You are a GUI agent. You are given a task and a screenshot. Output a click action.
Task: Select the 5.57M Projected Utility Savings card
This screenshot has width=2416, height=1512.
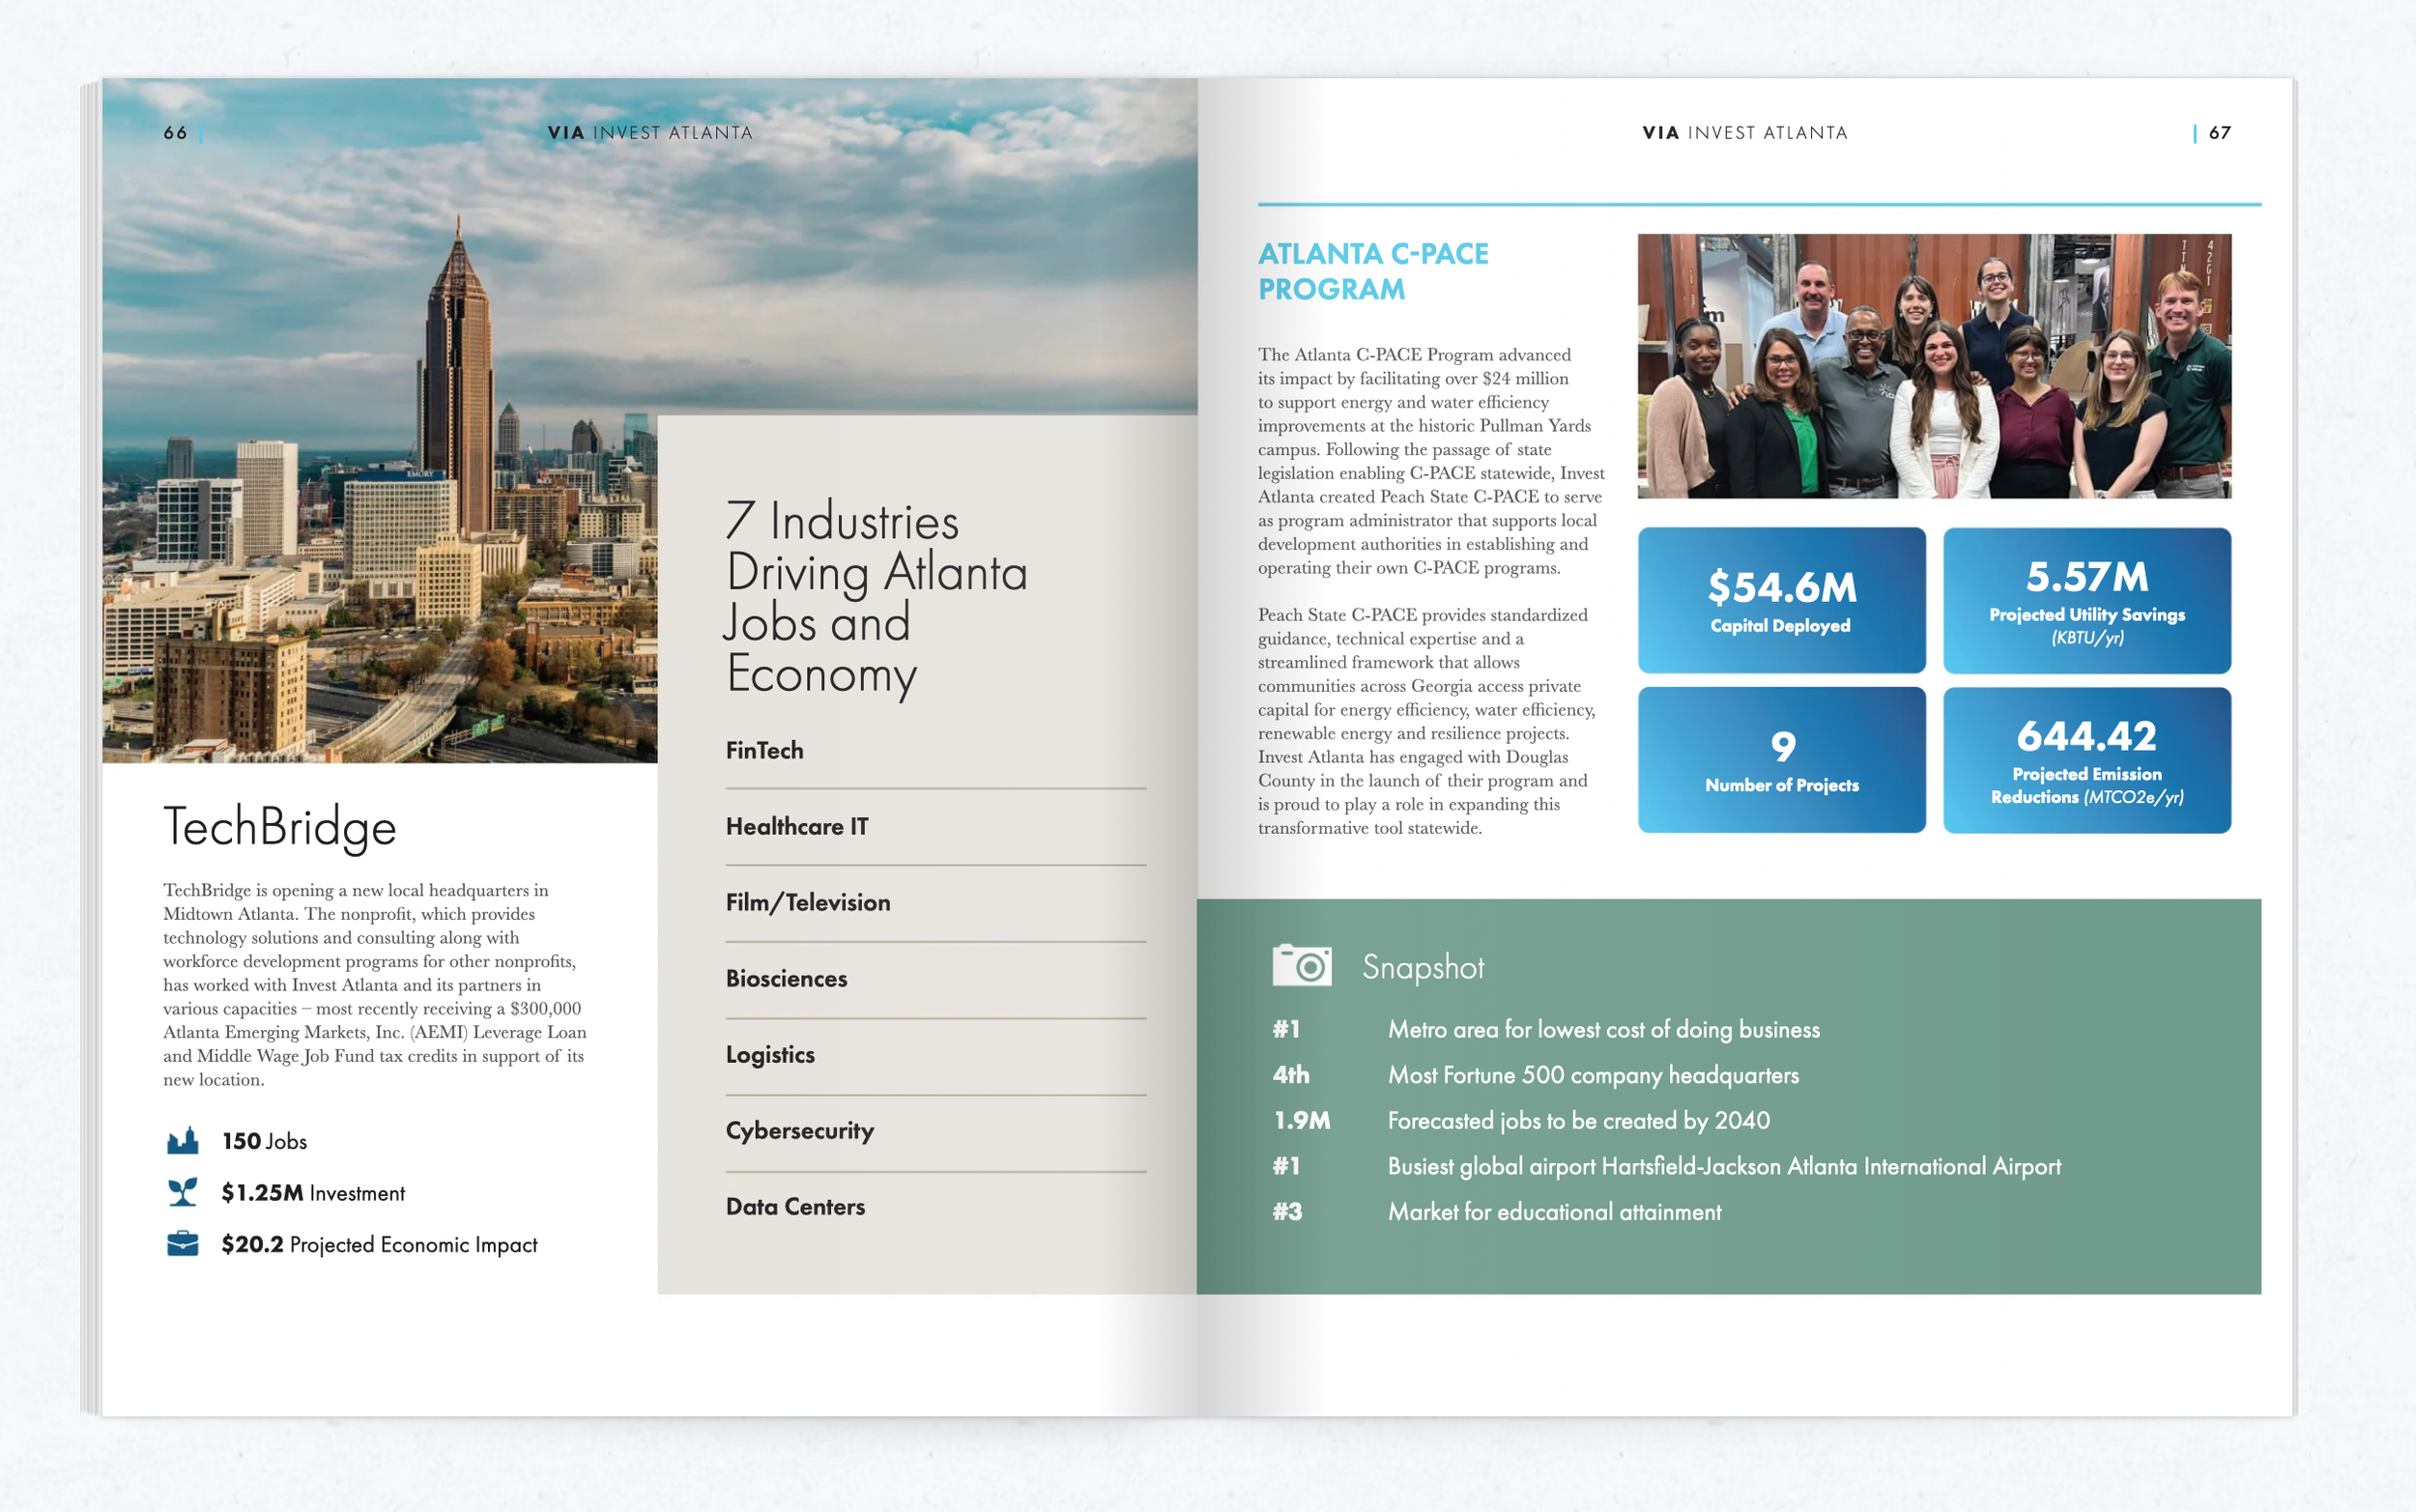click(x=2086, y=600)
